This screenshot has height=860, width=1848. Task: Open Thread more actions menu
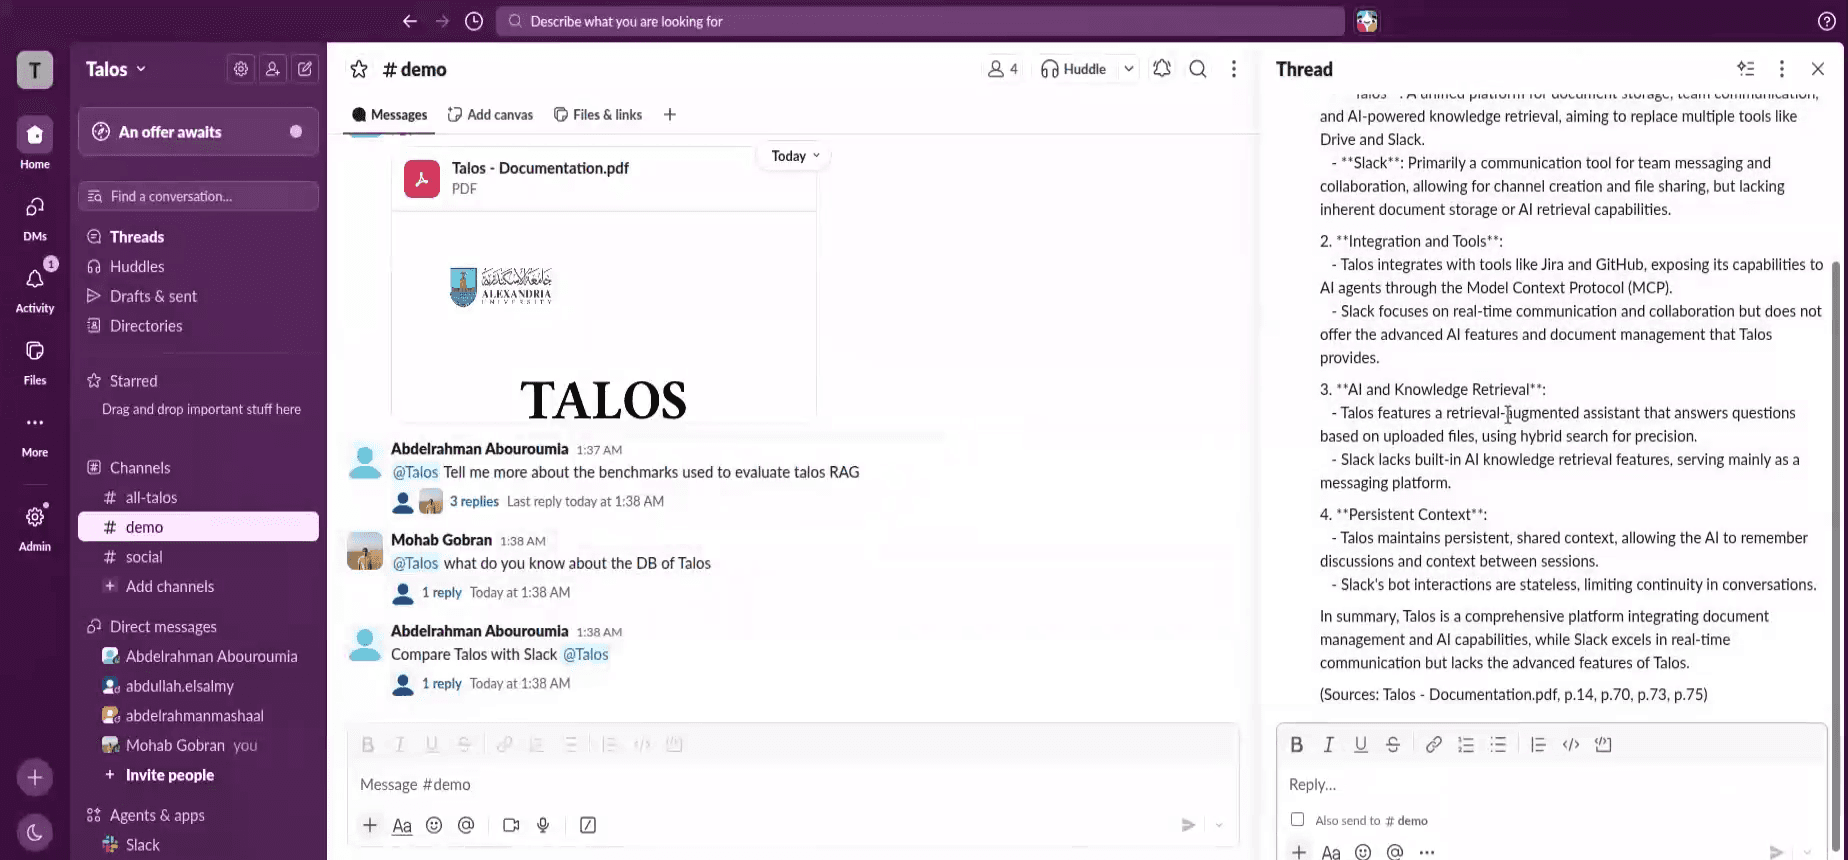[x=1782, y=69]
